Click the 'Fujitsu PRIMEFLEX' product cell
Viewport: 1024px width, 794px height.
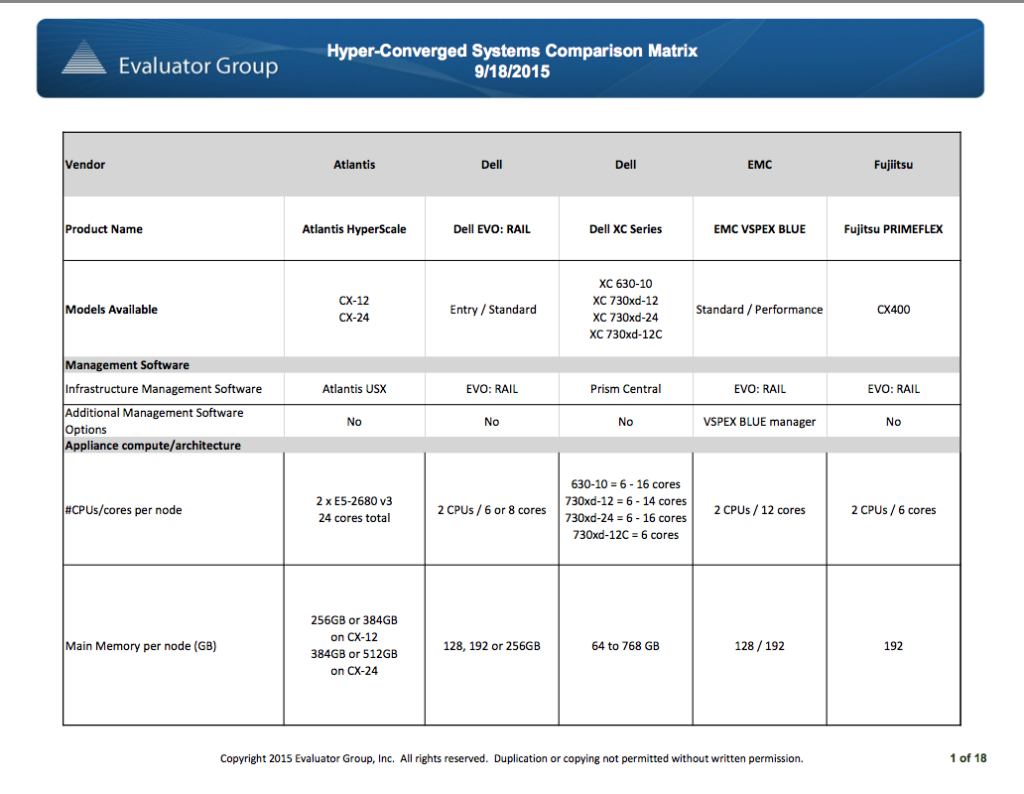click(x=893, y=229)
